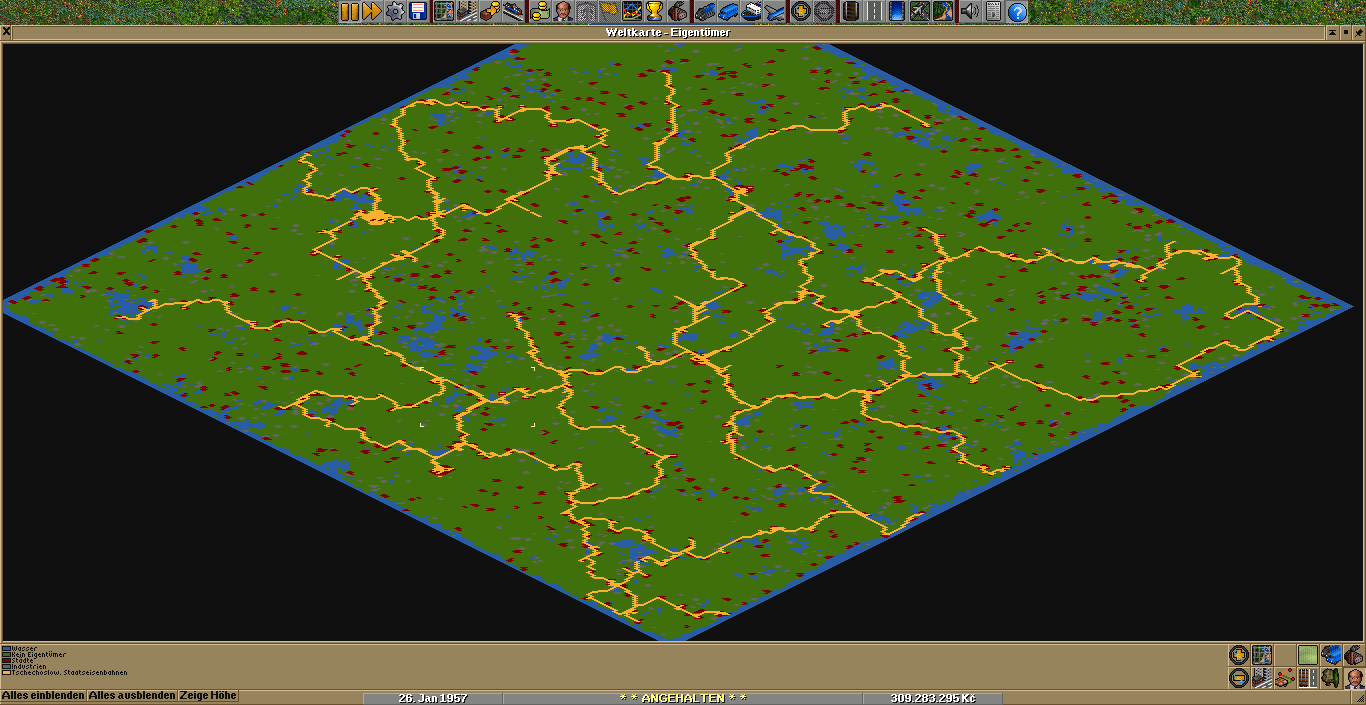Open the aircraft list icon

(x=774, y=12)
